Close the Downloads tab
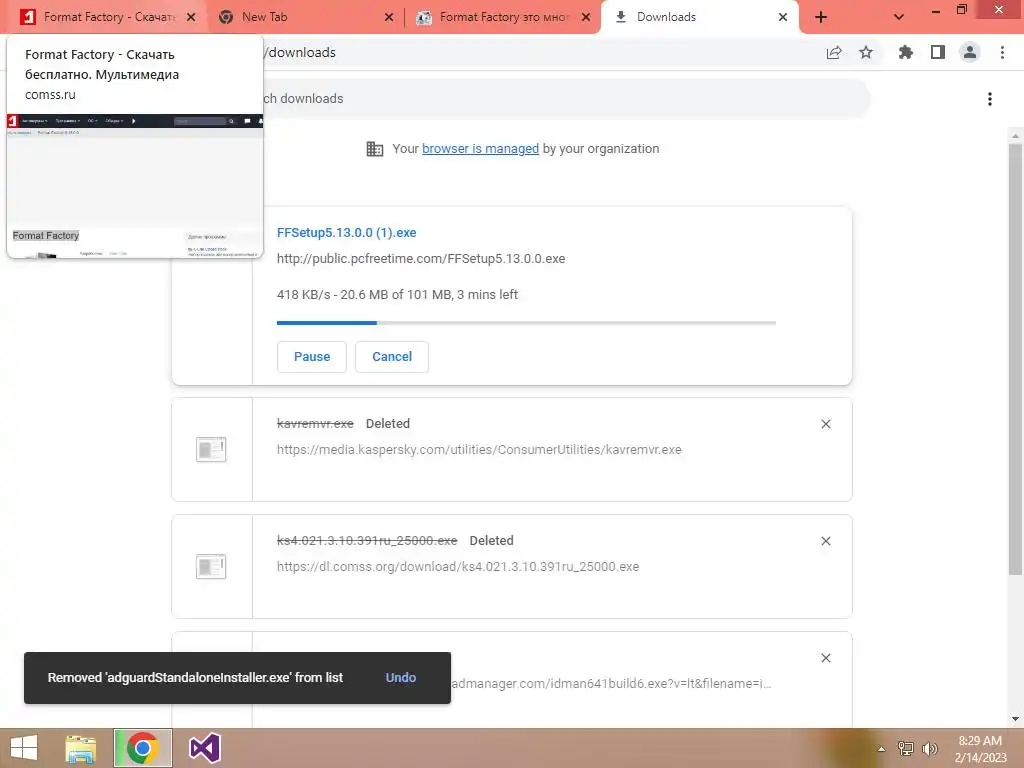 point(782,18)
